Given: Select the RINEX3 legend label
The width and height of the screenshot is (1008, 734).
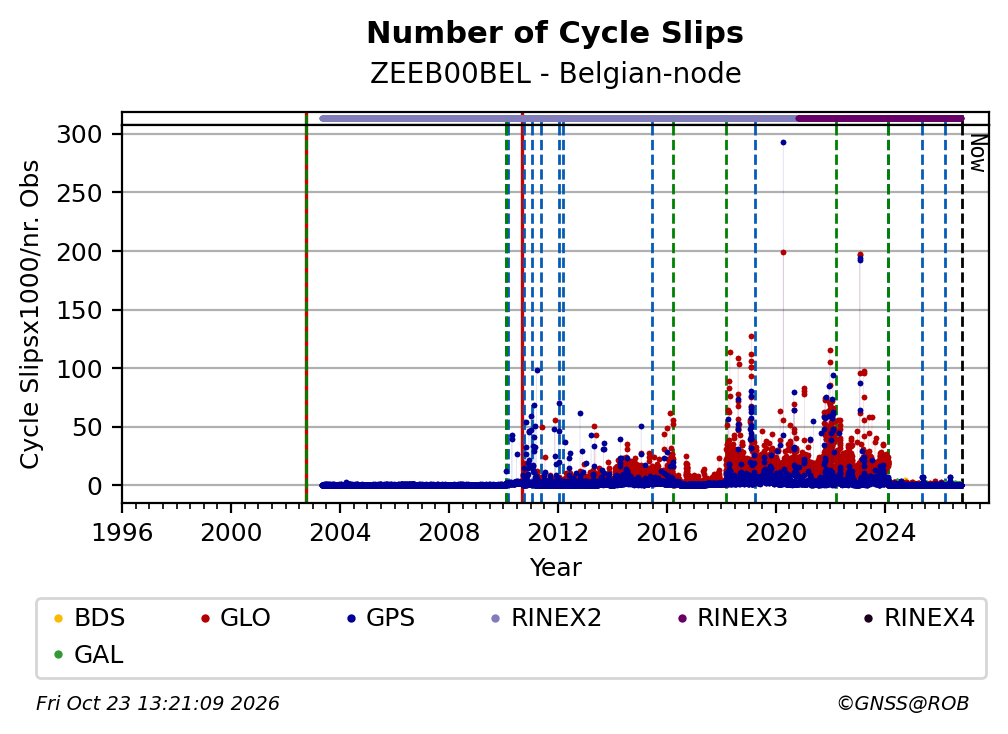Looking at the screenshot, I should tap(742, 618).
